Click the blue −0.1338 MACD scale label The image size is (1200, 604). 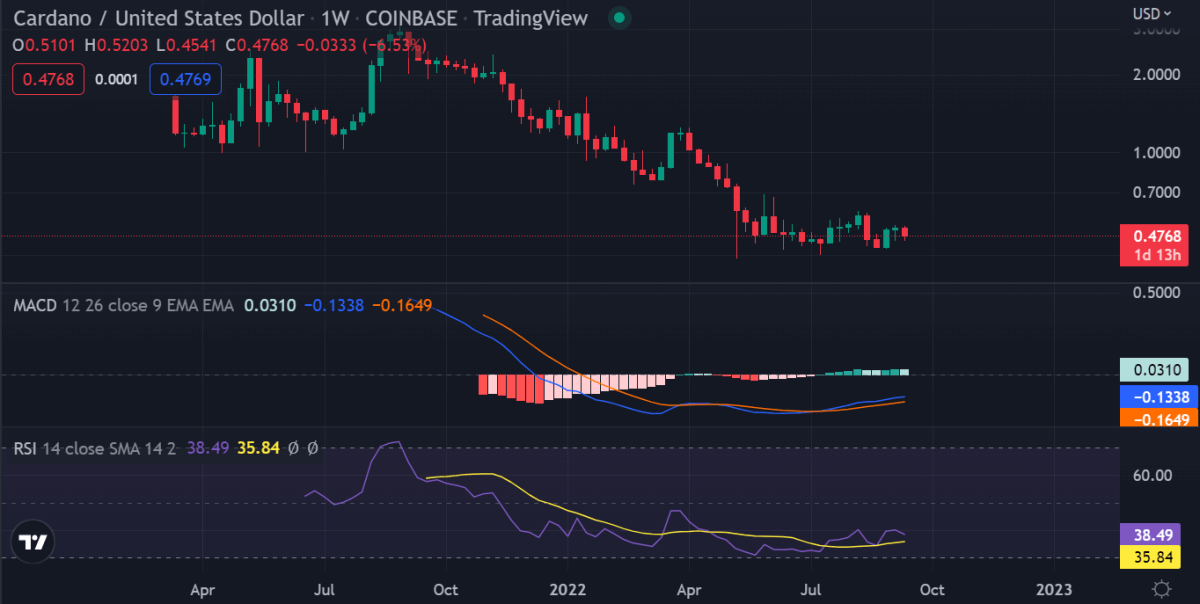coord(1158,396)
